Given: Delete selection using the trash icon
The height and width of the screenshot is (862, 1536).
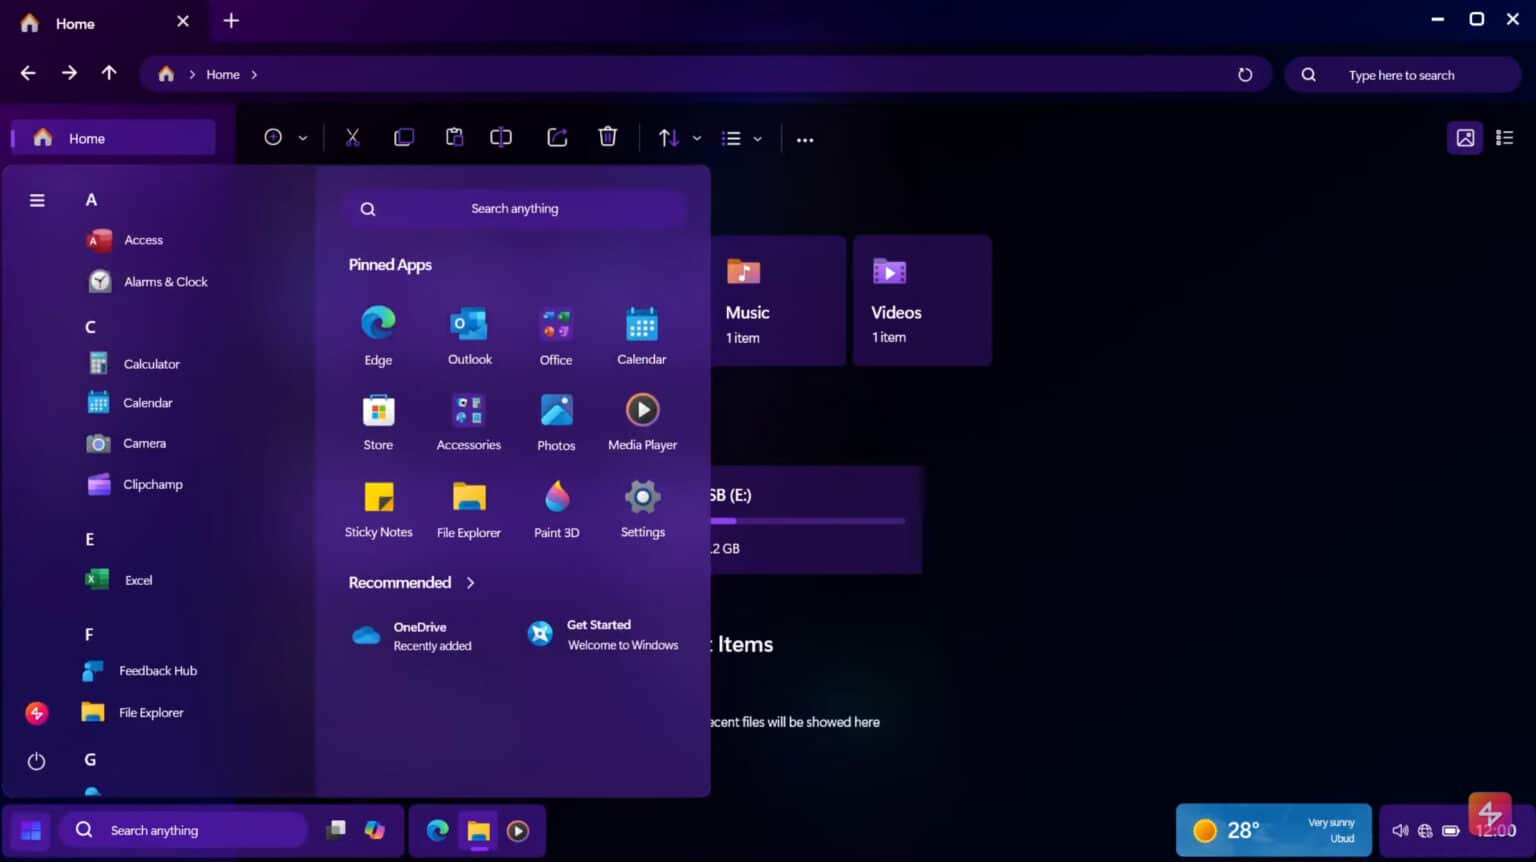Looking at the screenshot, I should (x=607, y=137).
